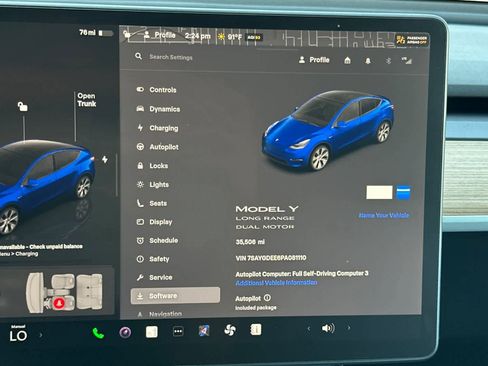488x366 pixels.
Task: Tap the LTE signal strength icon
Action: click(x=407, y=60)
